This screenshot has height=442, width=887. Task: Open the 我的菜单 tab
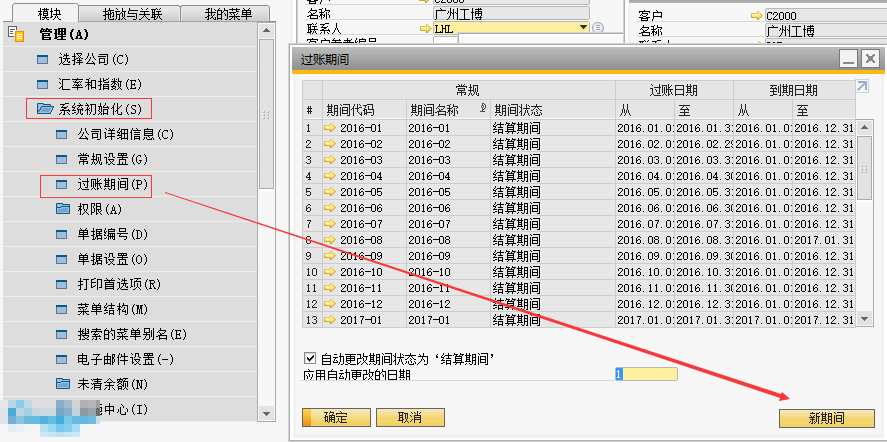coord(229,14)
